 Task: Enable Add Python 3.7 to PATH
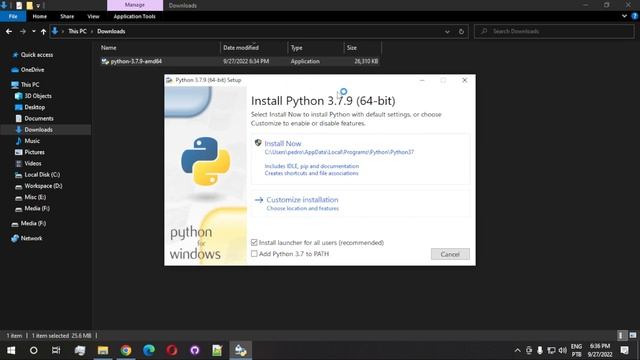[254, 254]
